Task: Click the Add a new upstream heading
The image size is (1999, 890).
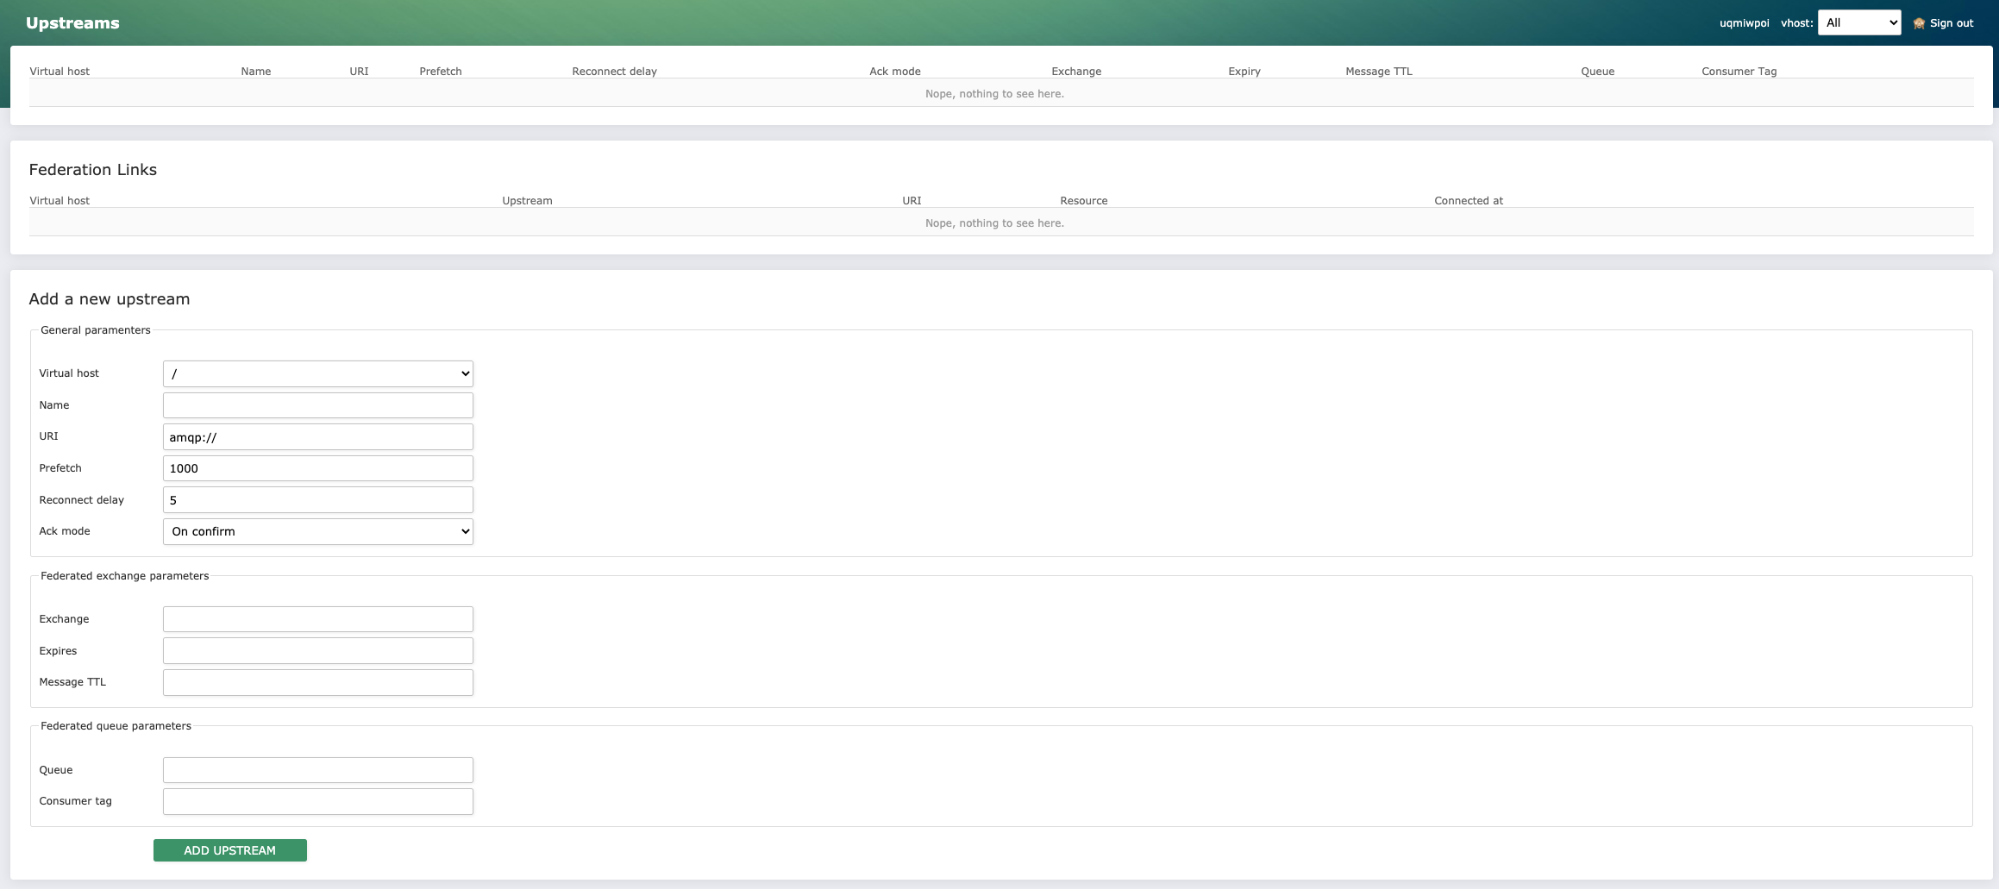Action: [x=109, y=299]
